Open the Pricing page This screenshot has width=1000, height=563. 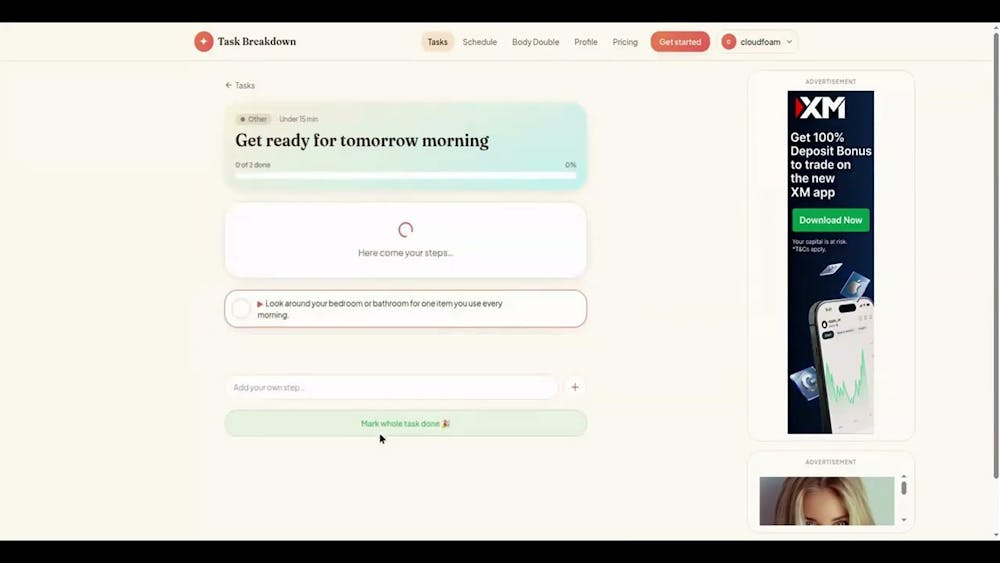click(x=625, y=42)
